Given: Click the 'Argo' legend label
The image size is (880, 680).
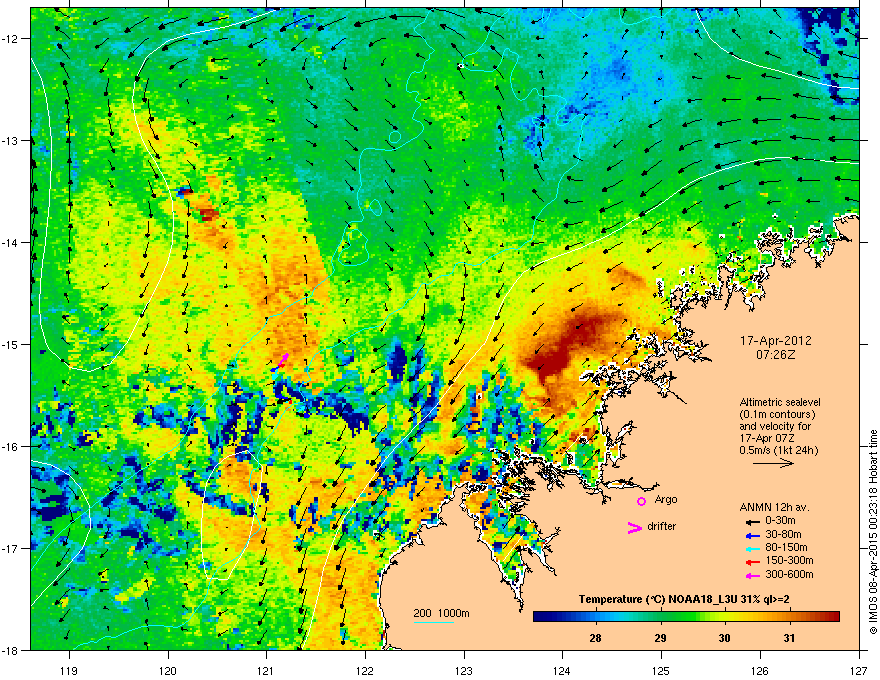Looking at the screenshot, I should pyautogui.click(x=666, y=499).
